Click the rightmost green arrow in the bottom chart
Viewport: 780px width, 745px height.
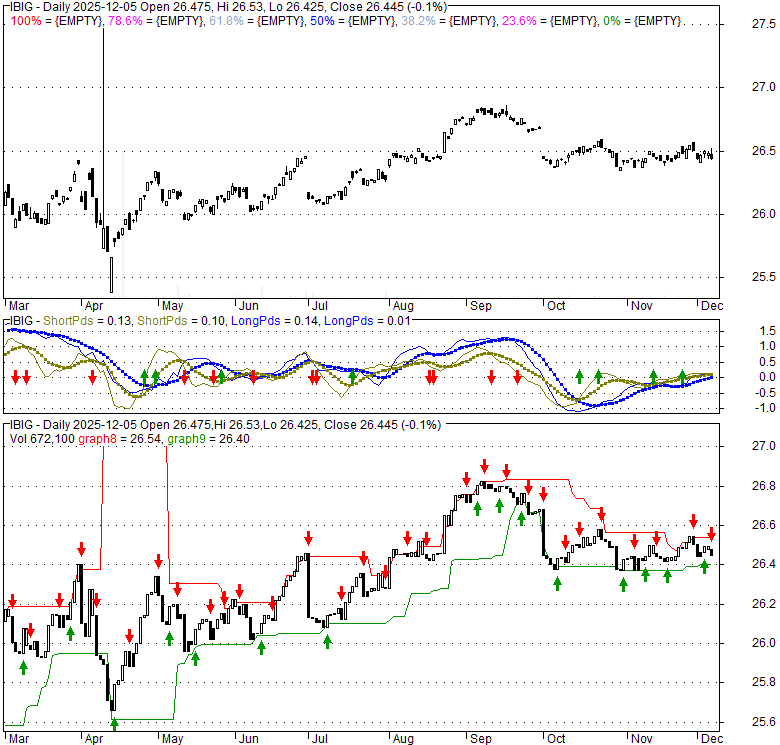click(x=704, y=566)
